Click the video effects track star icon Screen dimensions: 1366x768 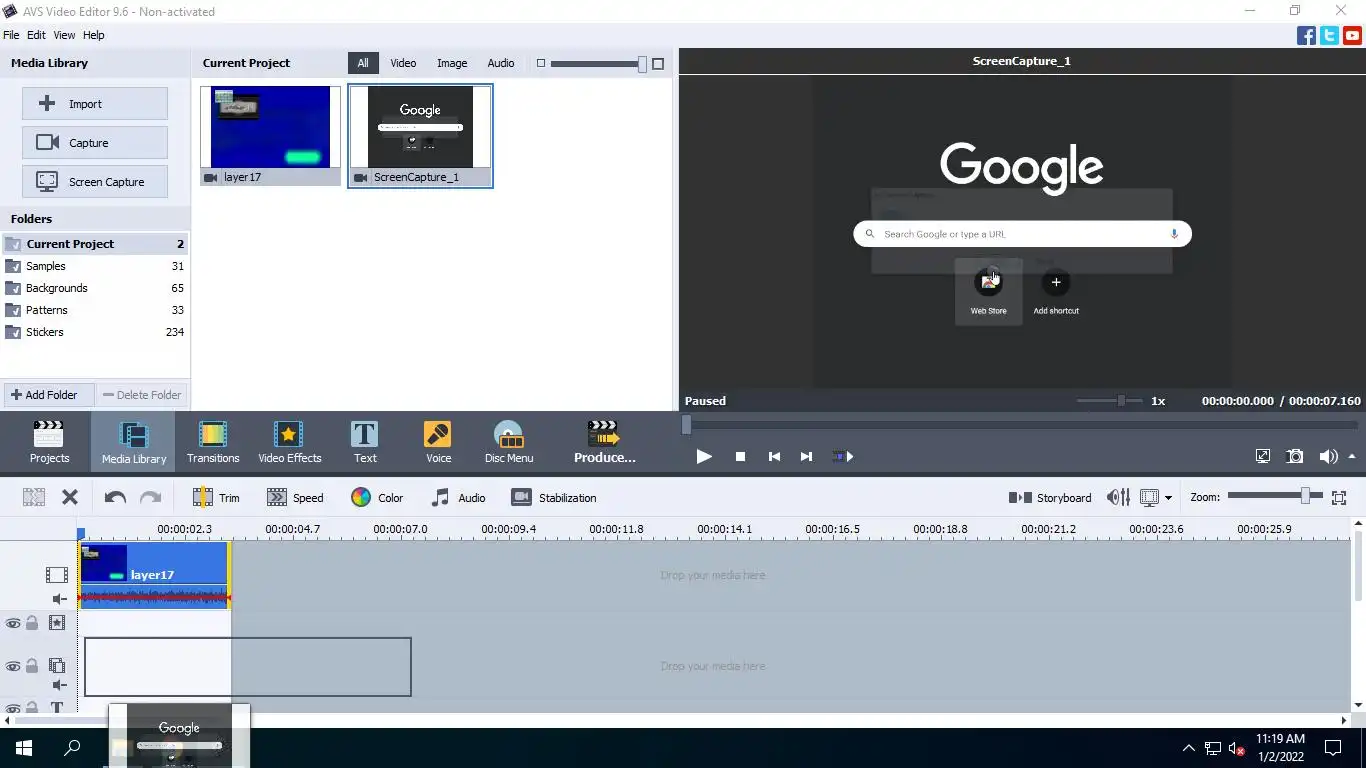pyautogui.click(x=57, y=623)
